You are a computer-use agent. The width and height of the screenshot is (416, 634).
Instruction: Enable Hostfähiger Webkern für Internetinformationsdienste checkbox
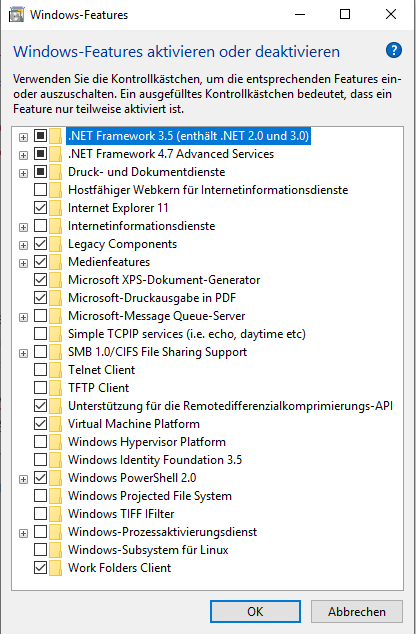pyautogui.click(x=40, y=190)
